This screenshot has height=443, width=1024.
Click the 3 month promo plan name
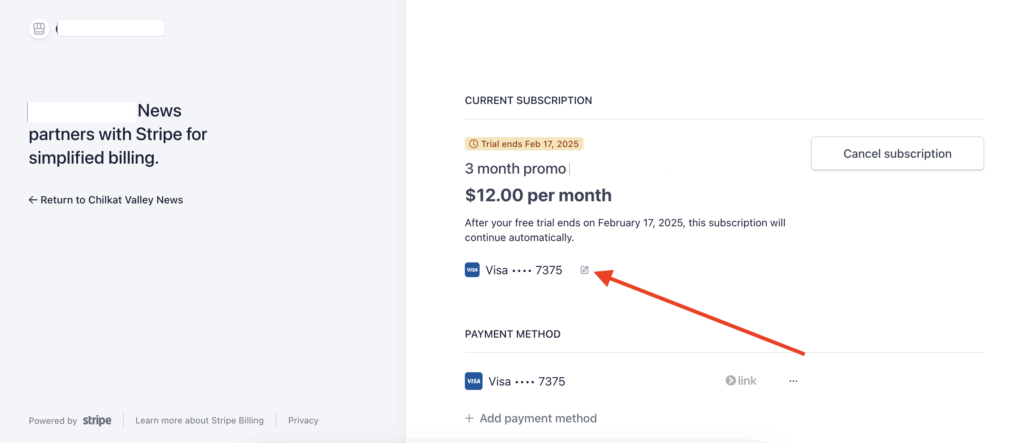tap(515, 169)
